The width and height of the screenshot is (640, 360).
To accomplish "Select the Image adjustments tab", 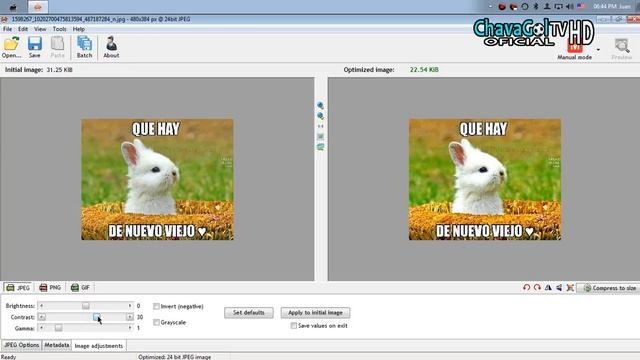I will [99, 346].
